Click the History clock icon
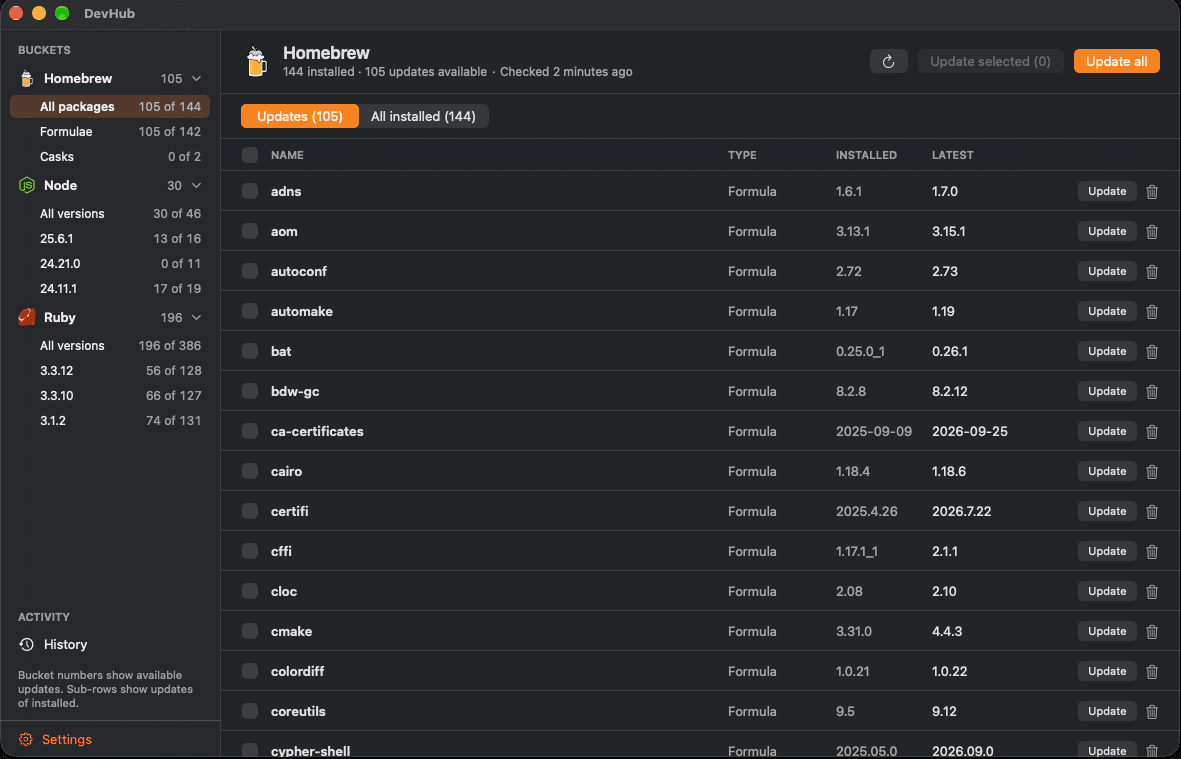This screenshot has height=759, width=1181. point(26,645)
